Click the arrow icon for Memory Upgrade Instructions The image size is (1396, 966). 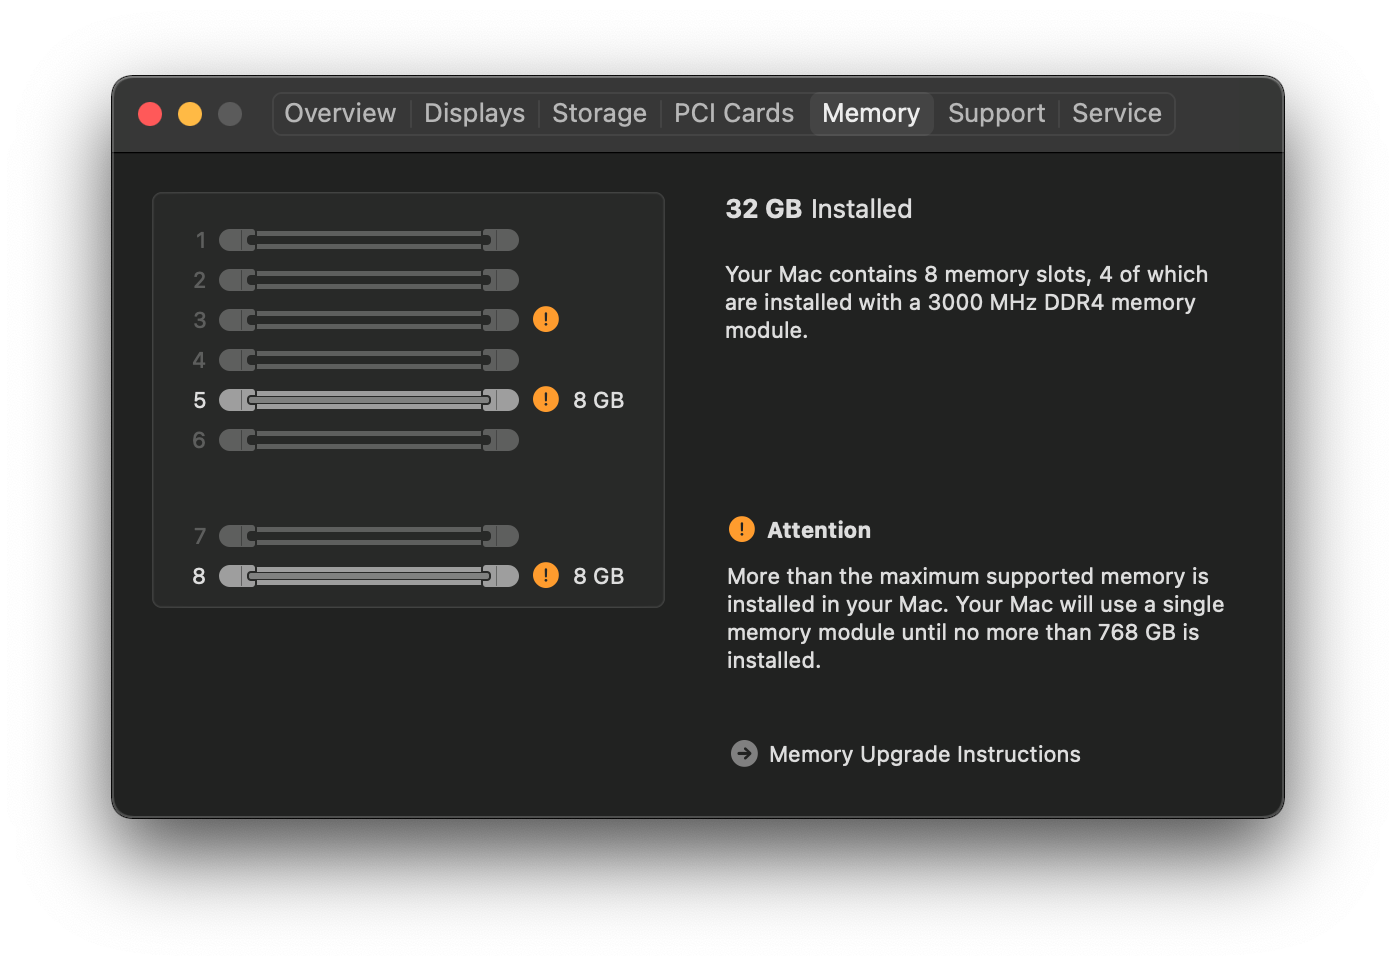click(x=744, y=753)
